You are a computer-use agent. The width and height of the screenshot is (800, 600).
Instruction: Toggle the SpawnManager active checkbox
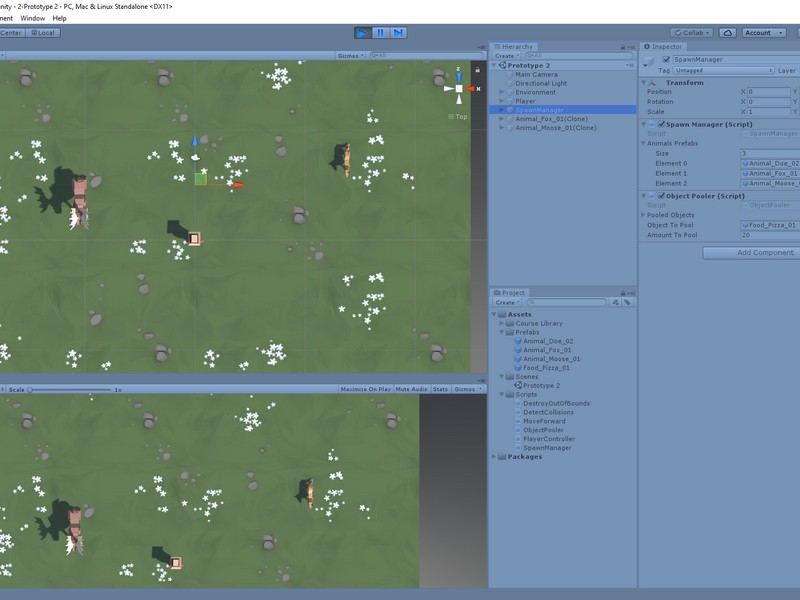pos(666,60)
